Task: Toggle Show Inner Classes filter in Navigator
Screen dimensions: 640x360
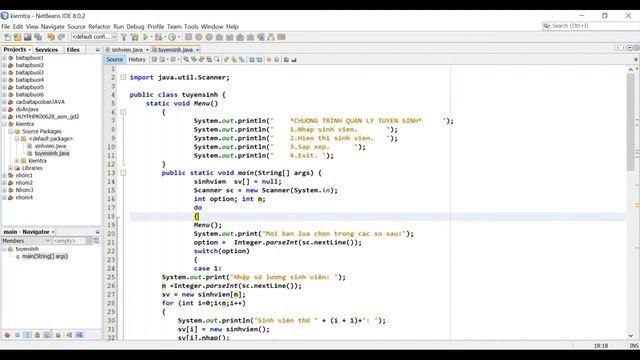Action: point(47,335)
